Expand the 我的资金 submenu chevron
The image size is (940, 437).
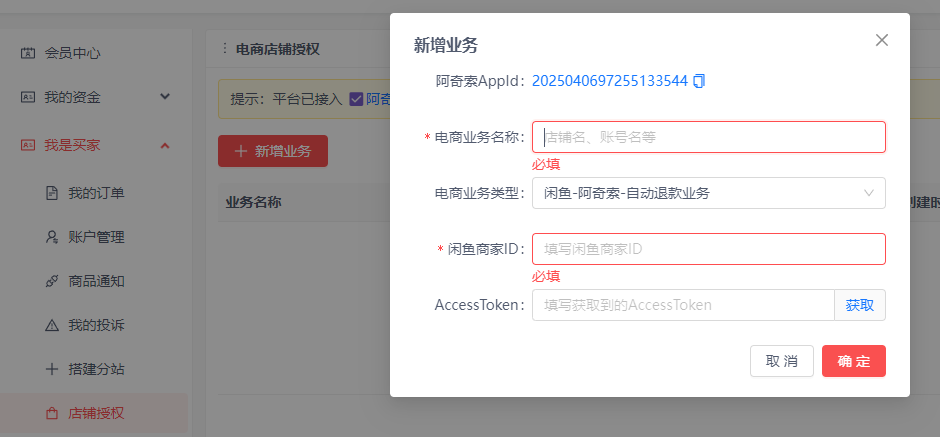coord(165,97)
